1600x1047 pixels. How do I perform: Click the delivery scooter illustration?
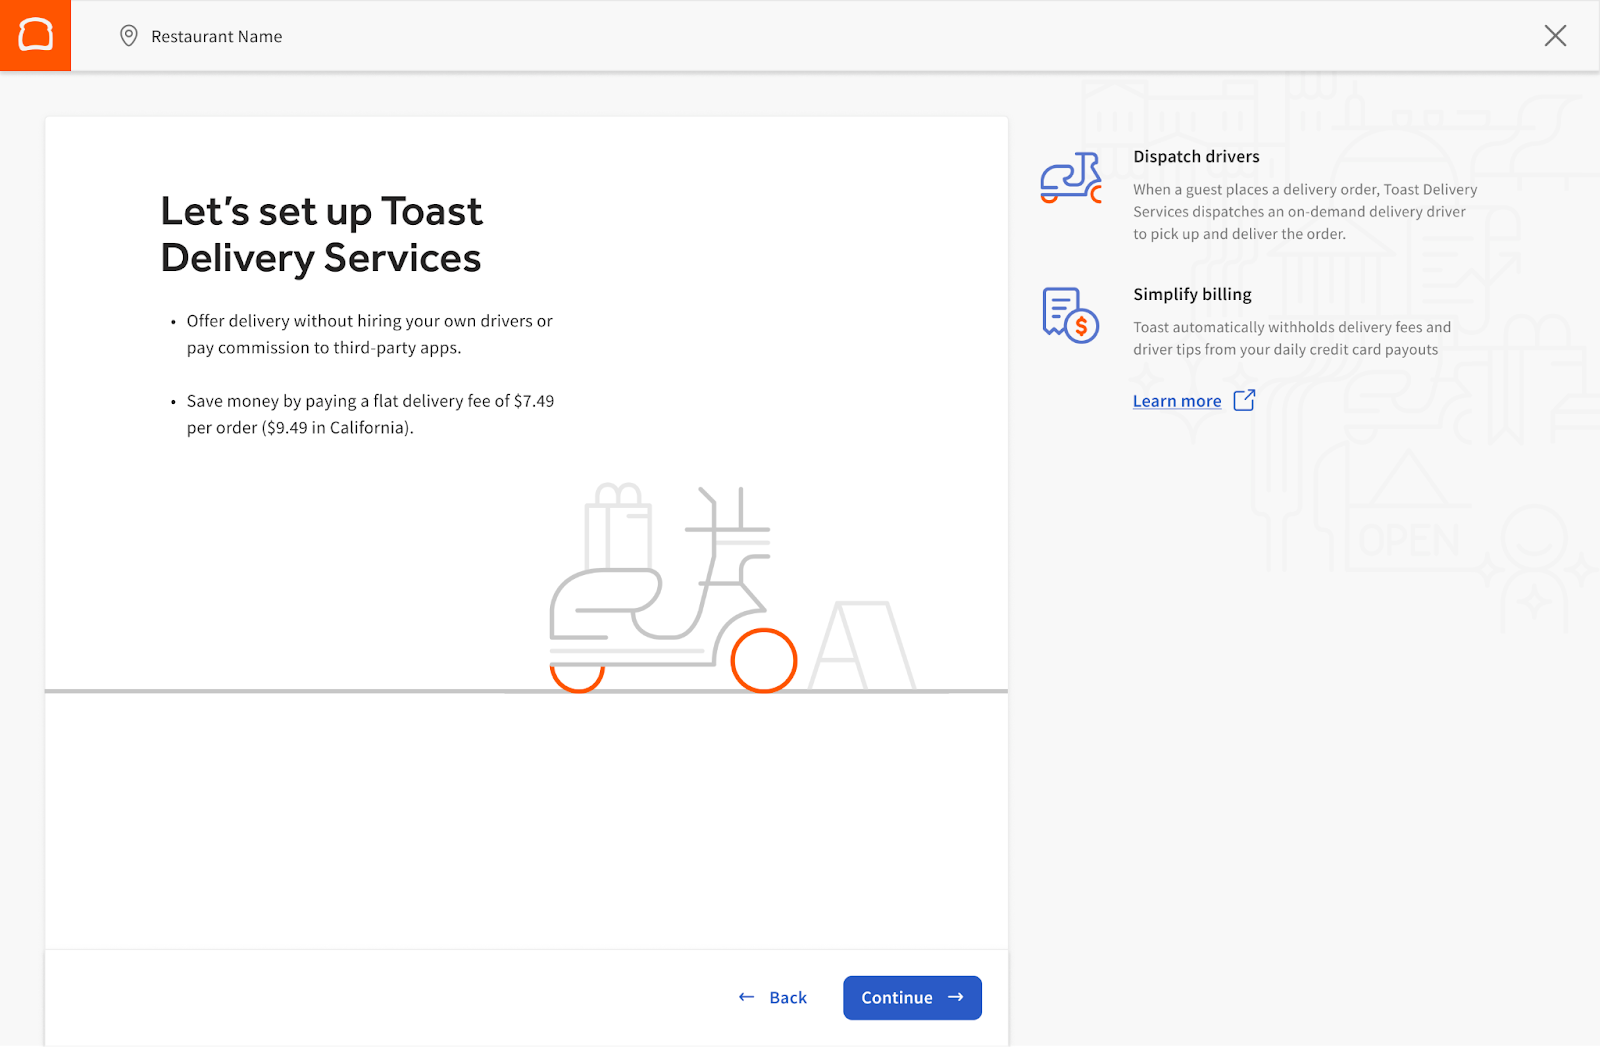pyautogui.click(x=660, y=590)
